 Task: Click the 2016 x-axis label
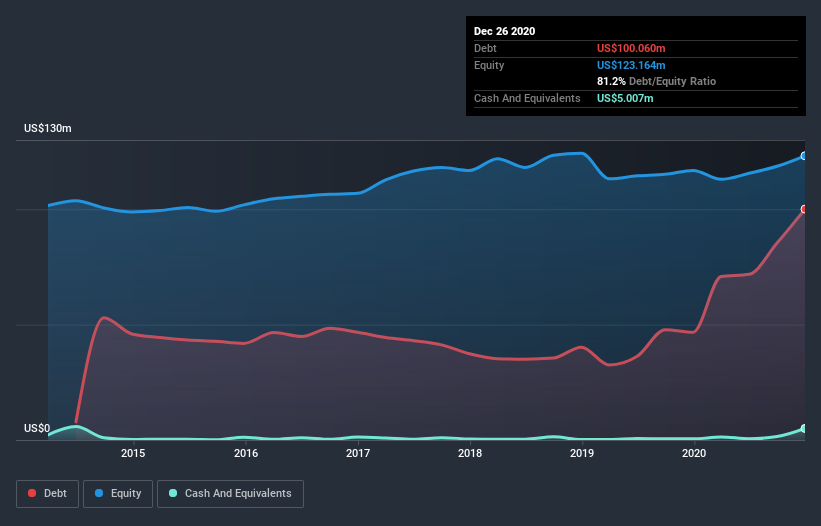(246, 453)
